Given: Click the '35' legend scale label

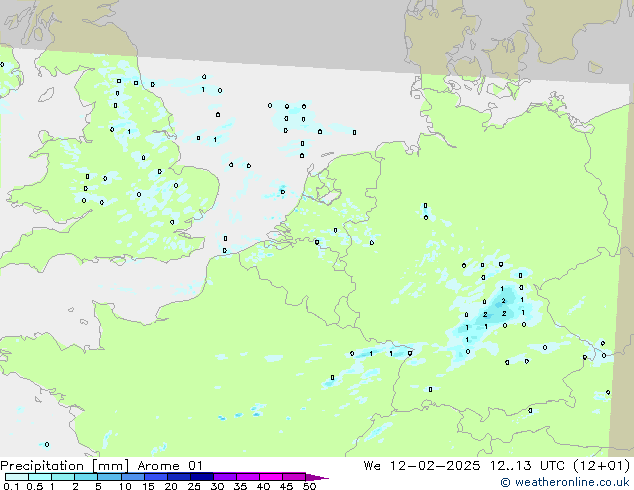Looking at the screenshot, I should (x=240, y=486).
